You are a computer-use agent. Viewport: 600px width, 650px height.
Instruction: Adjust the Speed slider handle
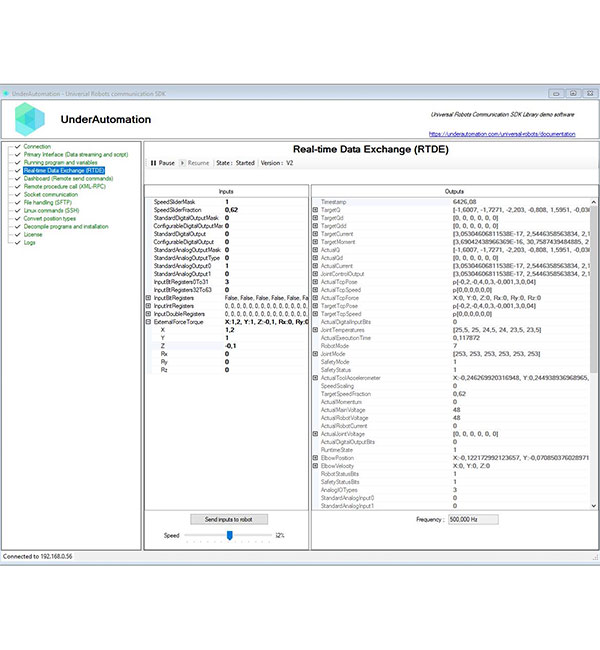[x=229, y=535]
